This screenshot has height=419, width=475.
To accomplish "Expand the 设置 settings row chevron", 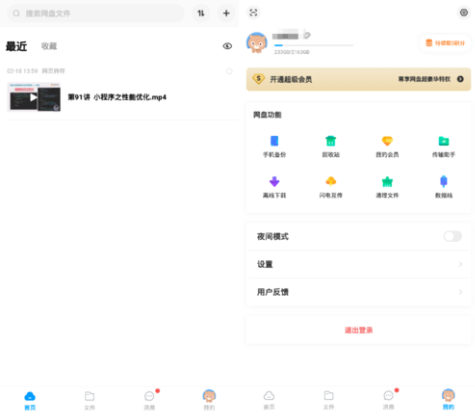I will click(x=461, y=264).
